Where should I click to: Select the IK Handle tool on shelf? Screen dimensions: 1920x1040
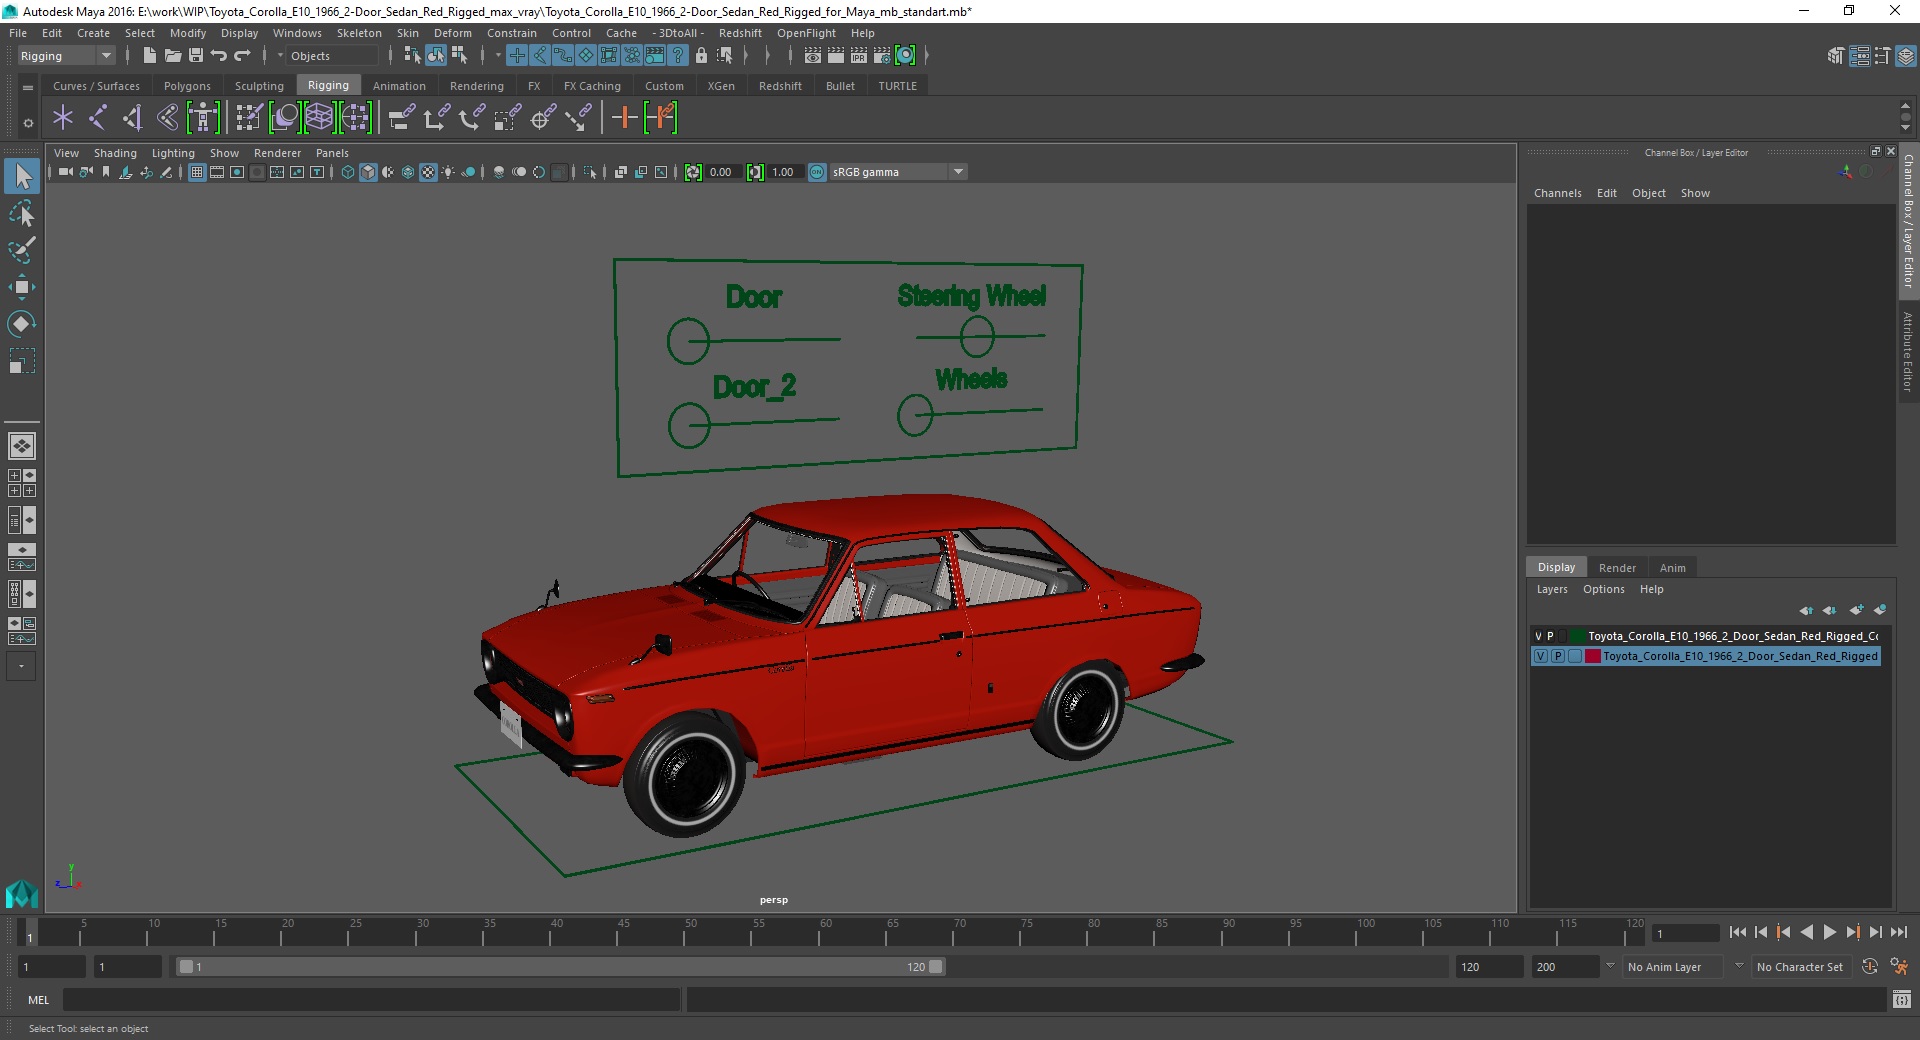pyautogui.click(x=133, y=118)
